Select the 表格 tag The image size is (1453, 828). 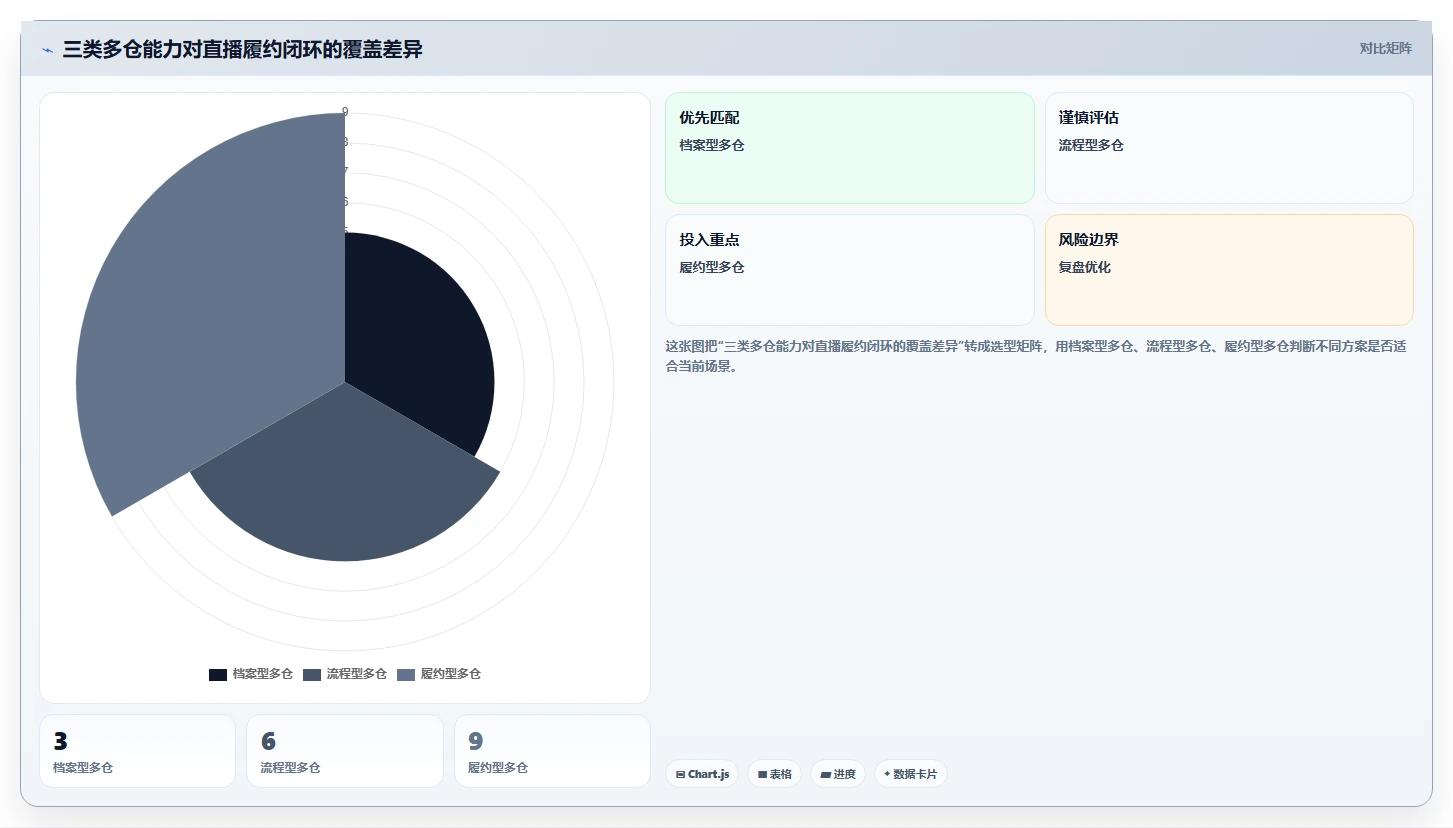point(774,774)
